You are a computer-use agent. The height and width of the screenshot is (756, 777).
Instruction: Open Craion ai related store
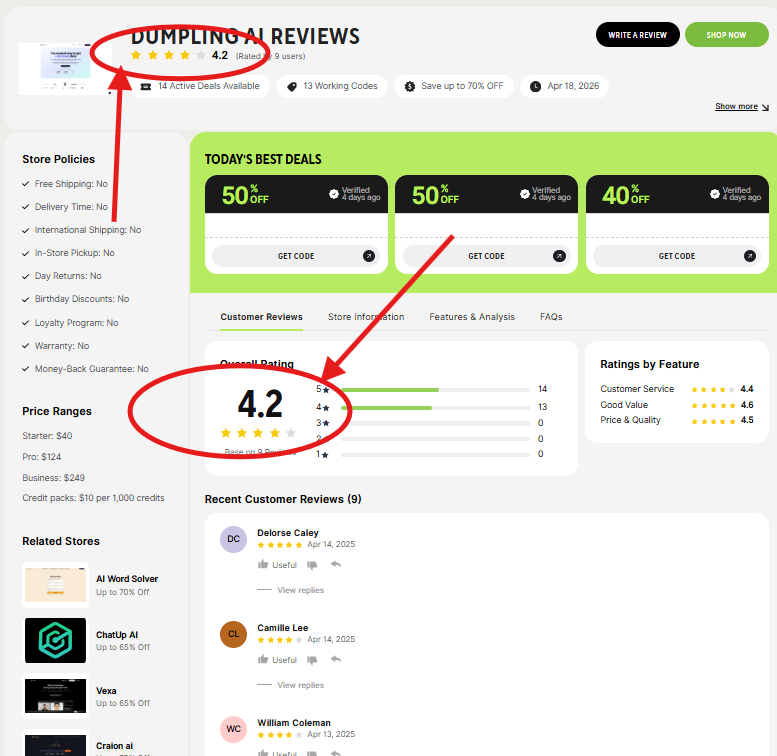[x=114, y=746]
